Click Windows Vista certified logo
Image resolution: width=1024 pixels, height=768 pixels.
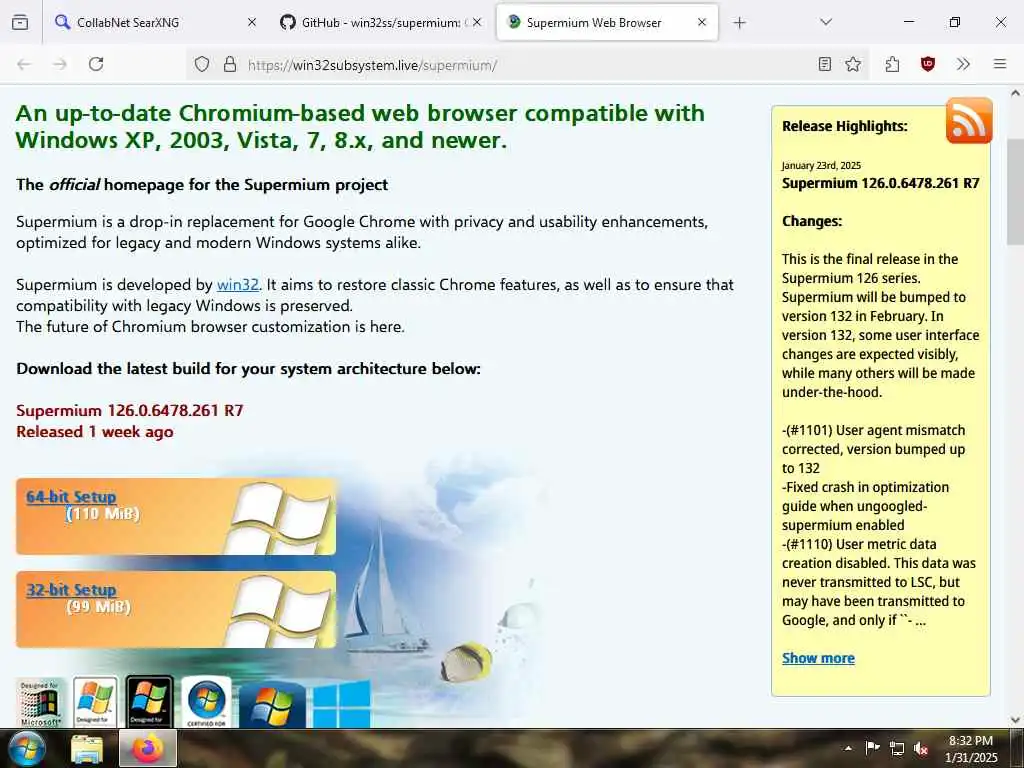pos(206,701)
